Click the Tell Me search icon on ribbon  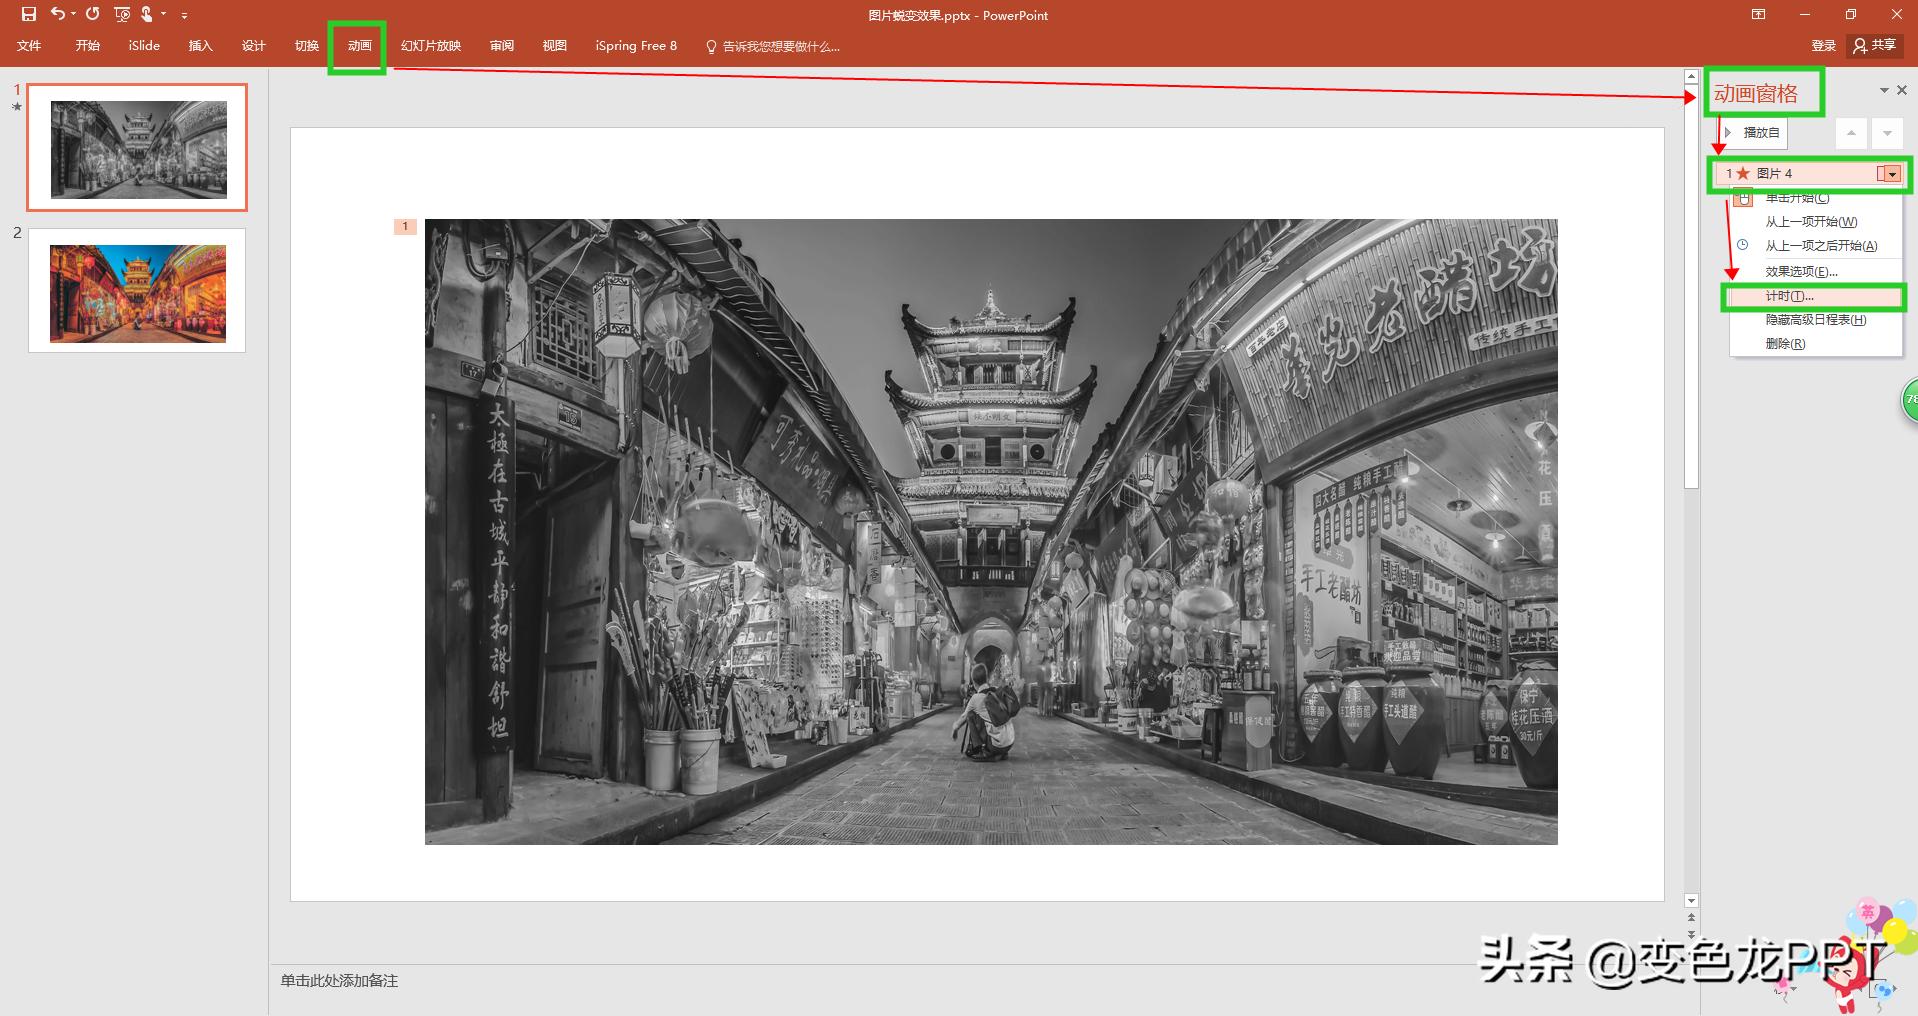710,46
